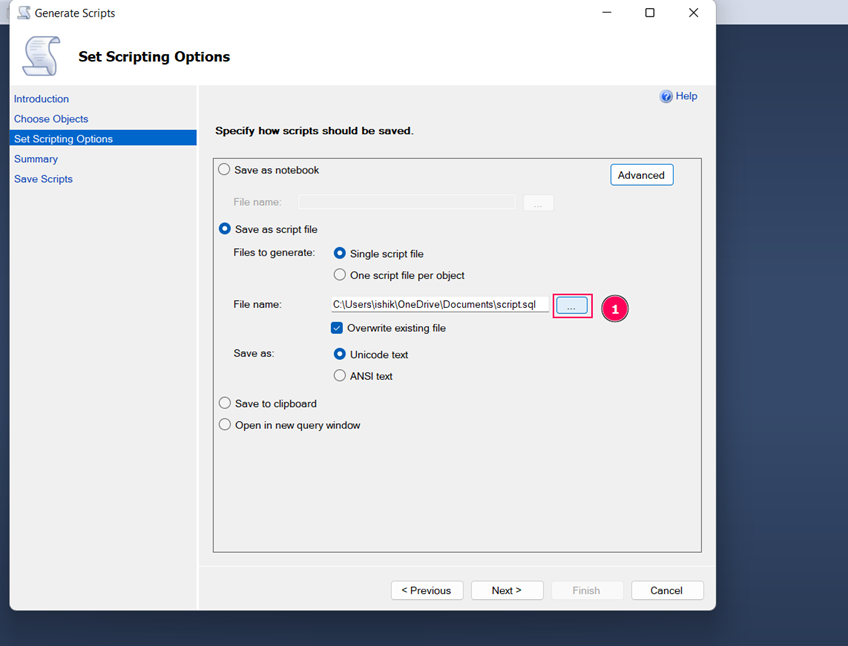Click the Next button
The height and width of the screenshot is (646, 848).
point(507,590)
